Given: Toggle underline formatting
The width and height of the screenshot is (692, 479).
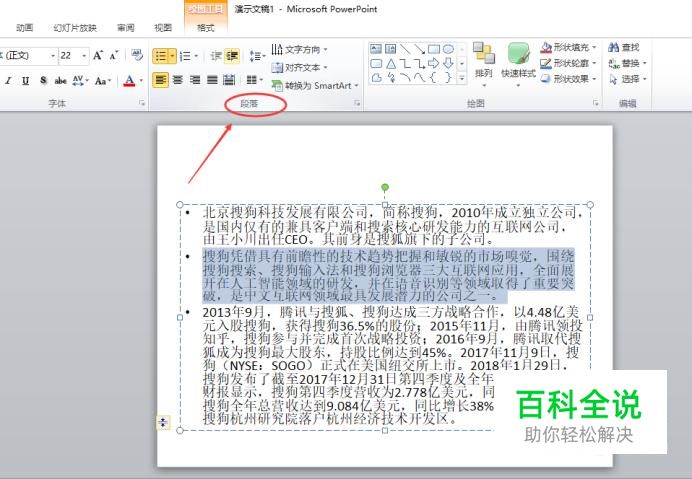Looking at the screenshot, I should point(26,81).
